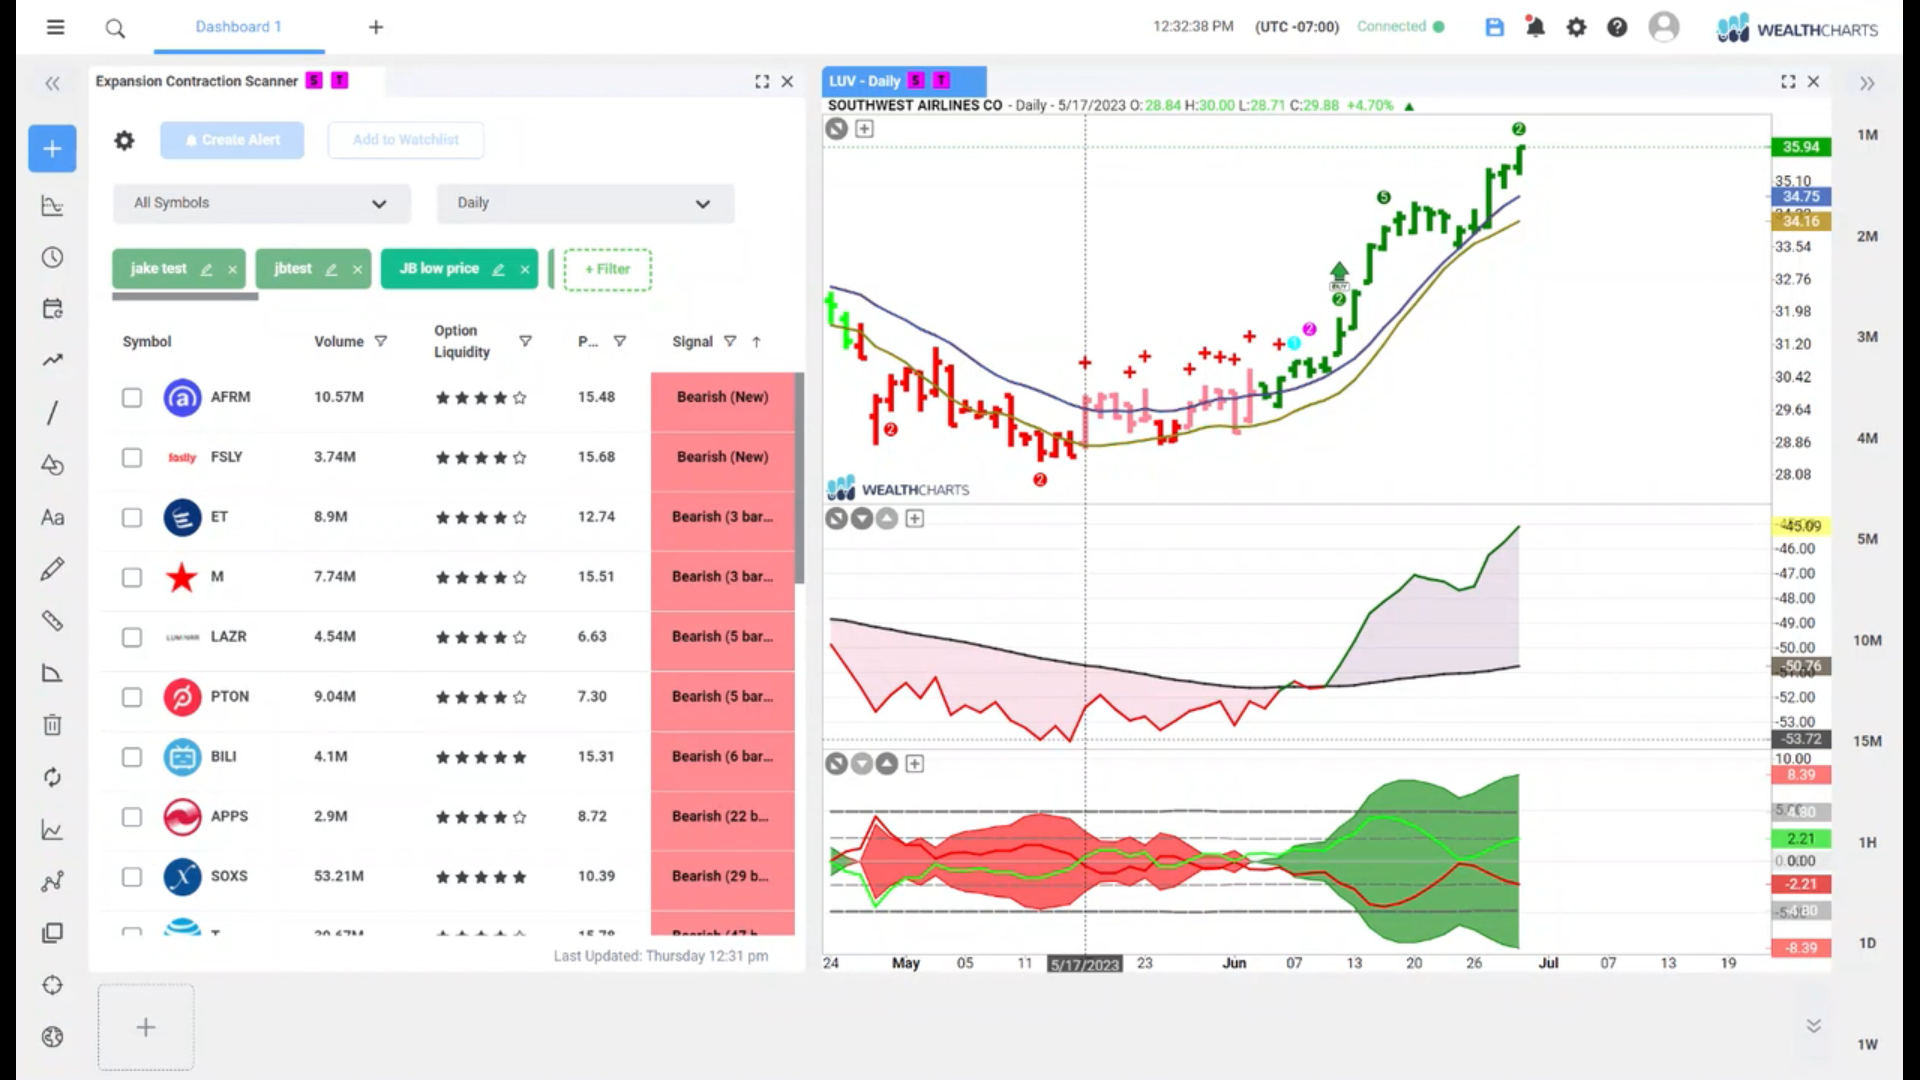The image size is (1920, 1080).
Task: Check the BILI row checkbox
Action: coord(132,757)
